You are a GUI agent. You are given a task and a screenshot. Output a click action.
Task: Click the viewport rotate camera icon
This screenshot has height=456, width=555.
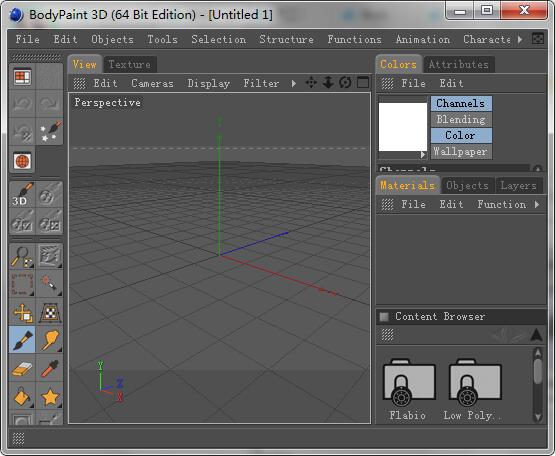tap(345, 83)
